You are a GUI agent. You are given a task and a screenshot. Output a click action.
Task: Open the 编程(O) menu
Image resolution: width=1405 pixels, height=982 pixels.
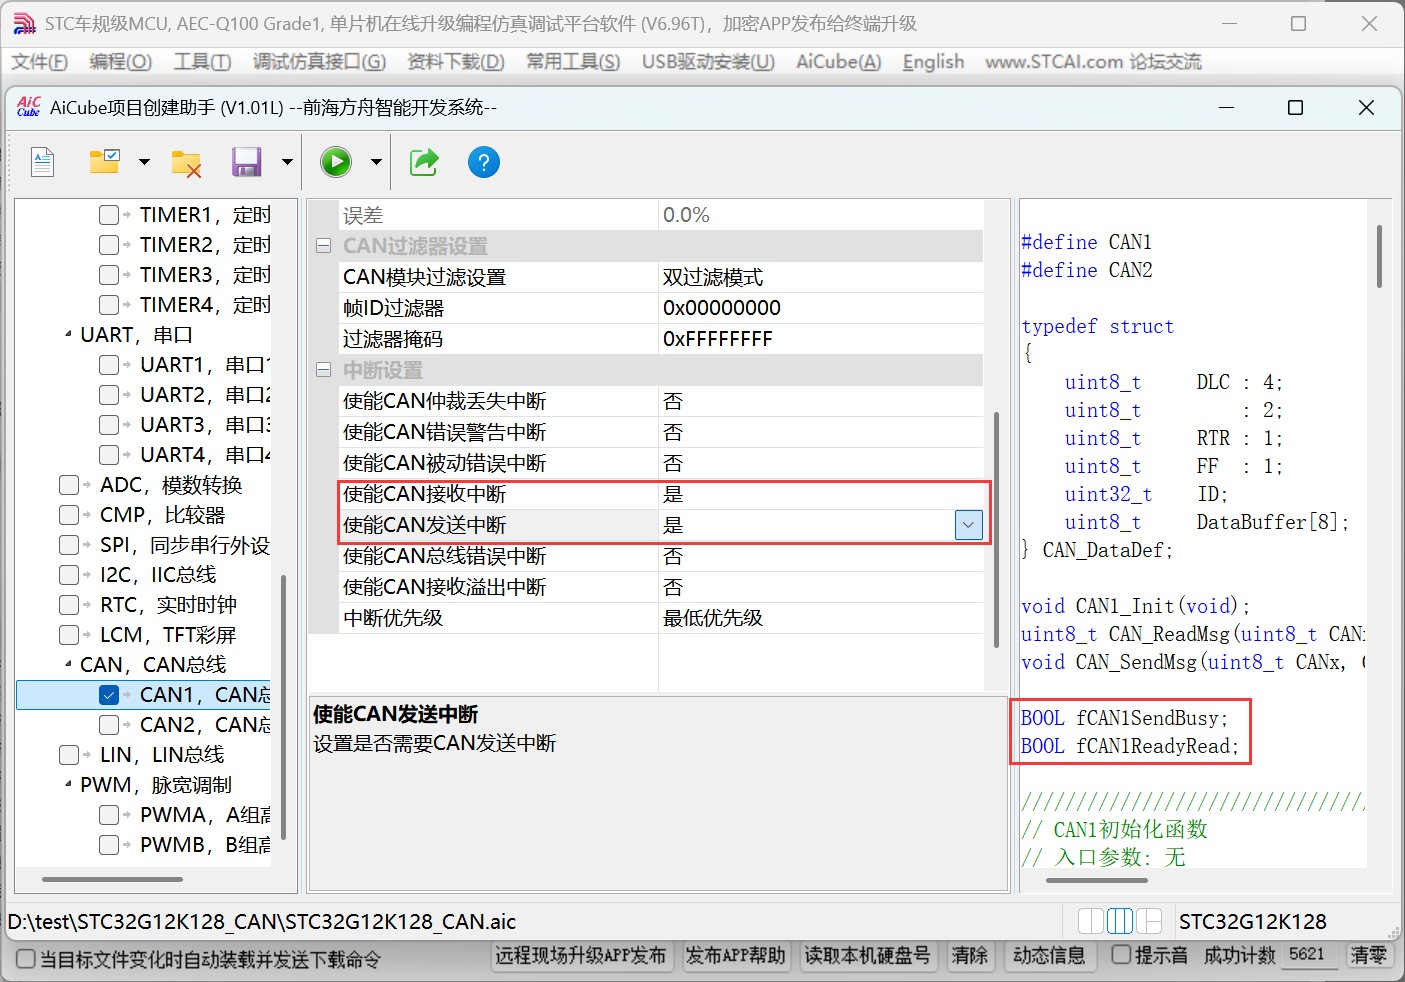121,62
